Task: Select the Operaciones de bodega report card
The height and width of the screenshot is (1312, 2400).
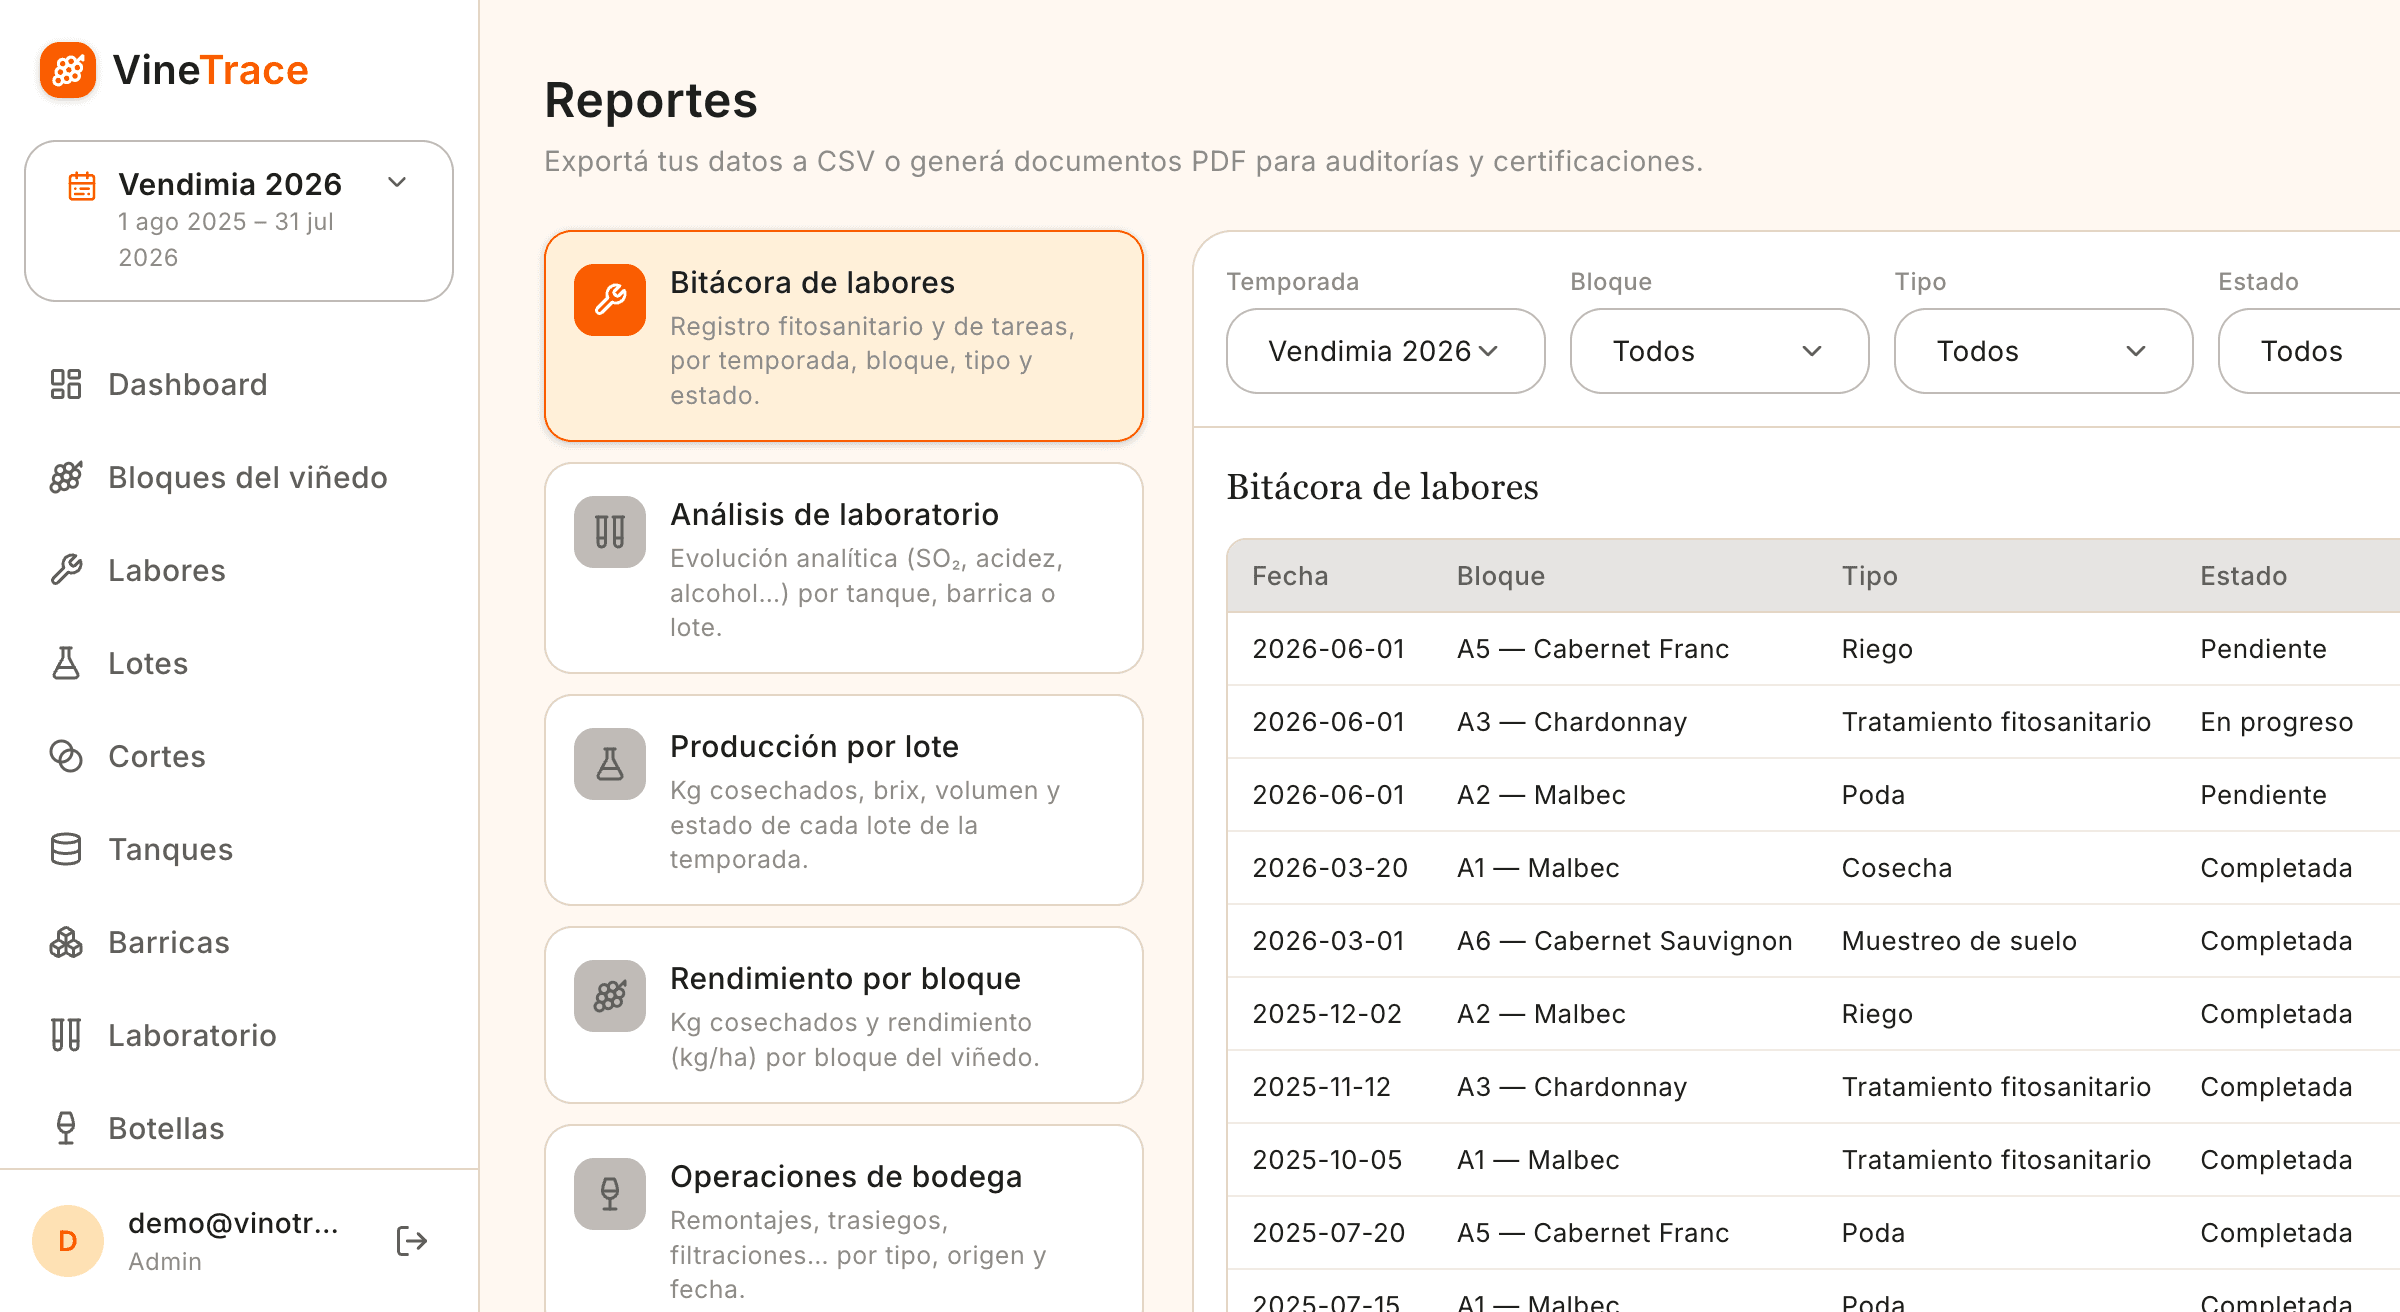Action: (x=844, y=1219)
